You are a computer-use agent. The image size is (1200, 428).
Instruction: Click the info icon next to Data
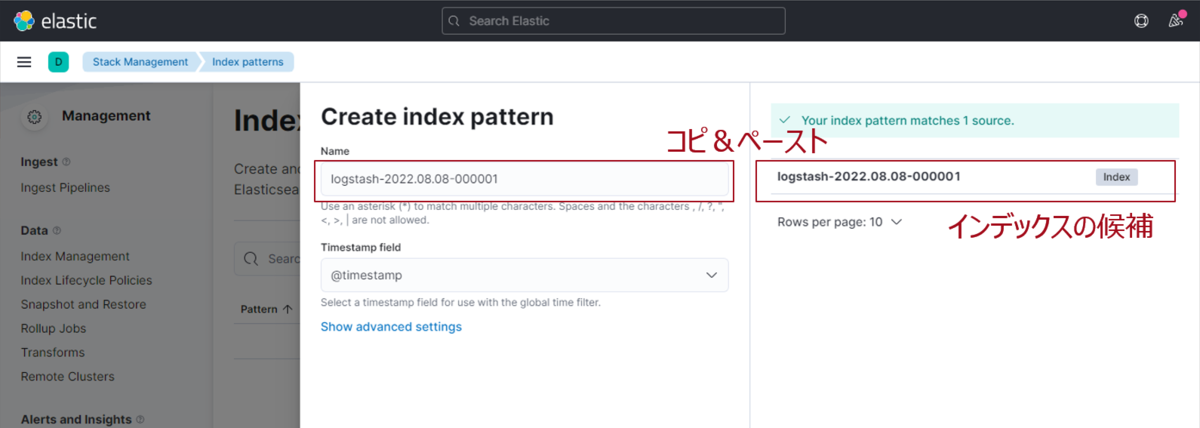57,231
